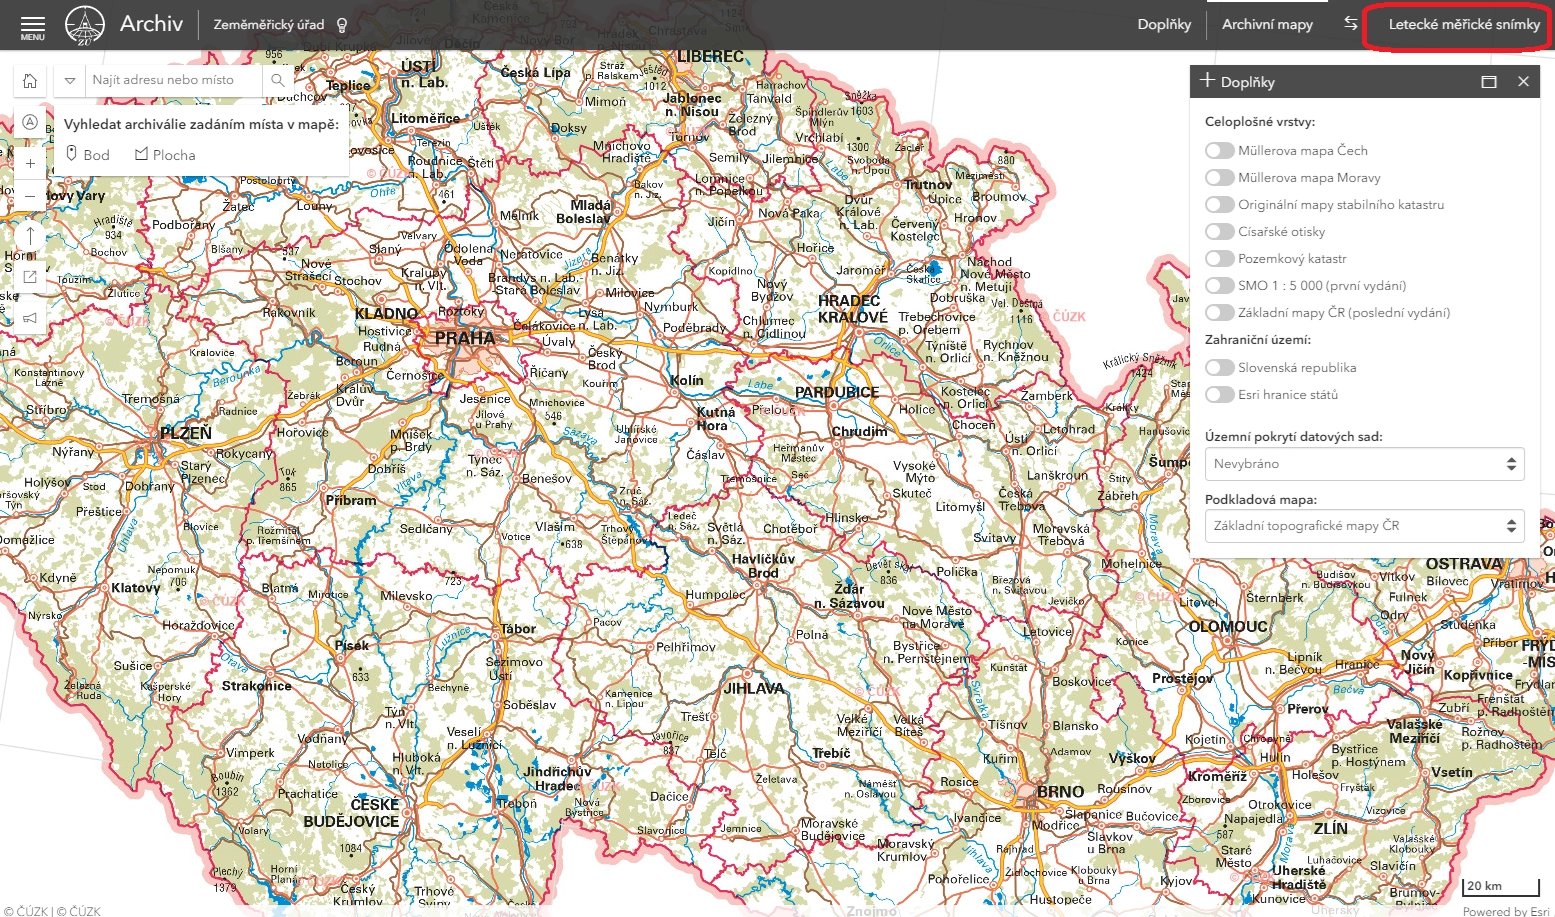1555x917 pixels.
Task: Switch on Esri hranice států
Action: (1219, 394)
